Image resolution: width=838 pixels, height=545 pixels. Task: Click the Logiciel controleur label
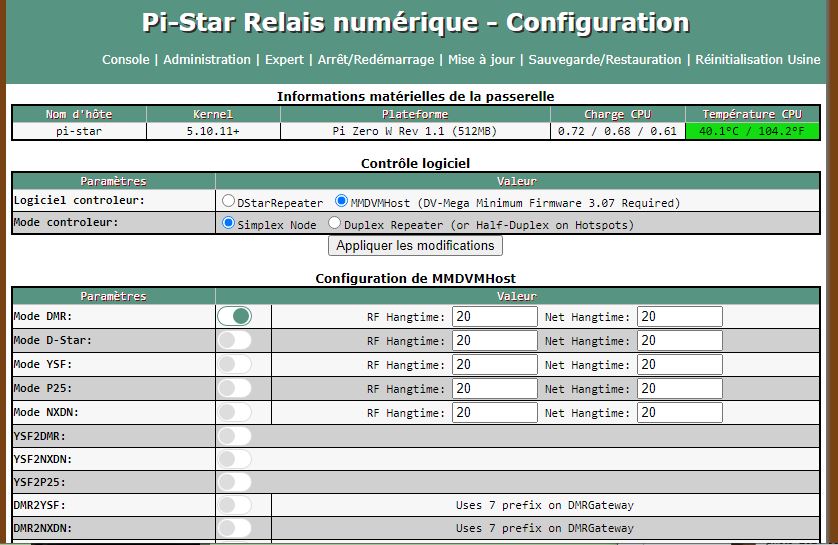pos(79,200)
